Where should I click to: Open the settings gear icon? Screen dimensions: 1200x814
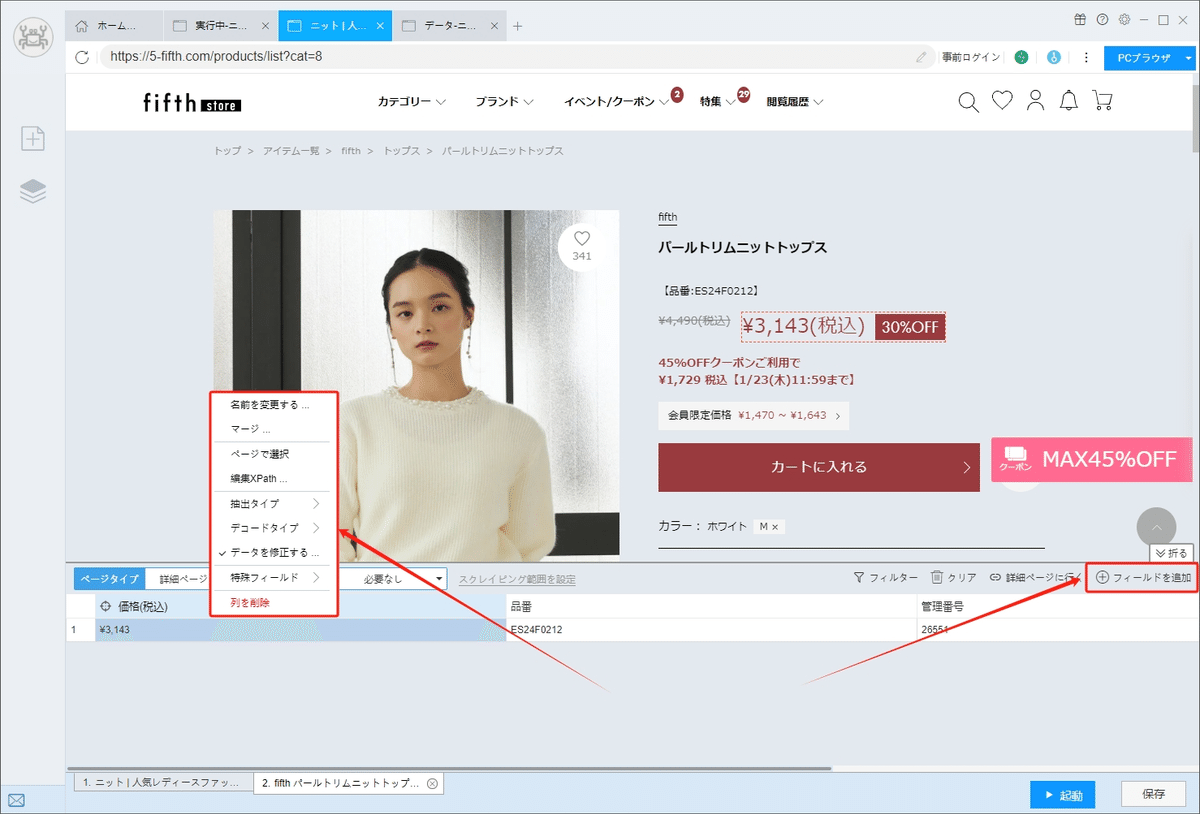1124,19
